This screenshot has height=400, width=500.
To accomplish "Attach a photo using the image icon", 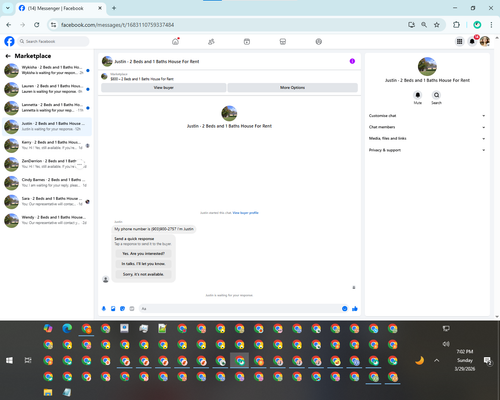I will (113, 309).
